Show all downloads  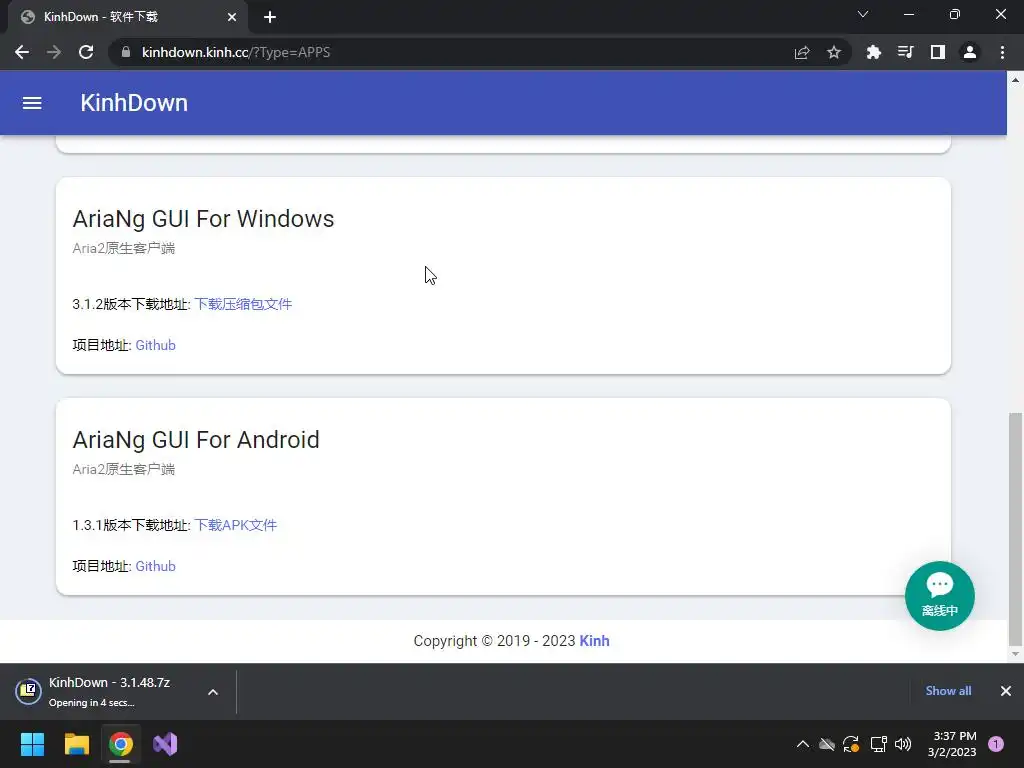(948, 691)
